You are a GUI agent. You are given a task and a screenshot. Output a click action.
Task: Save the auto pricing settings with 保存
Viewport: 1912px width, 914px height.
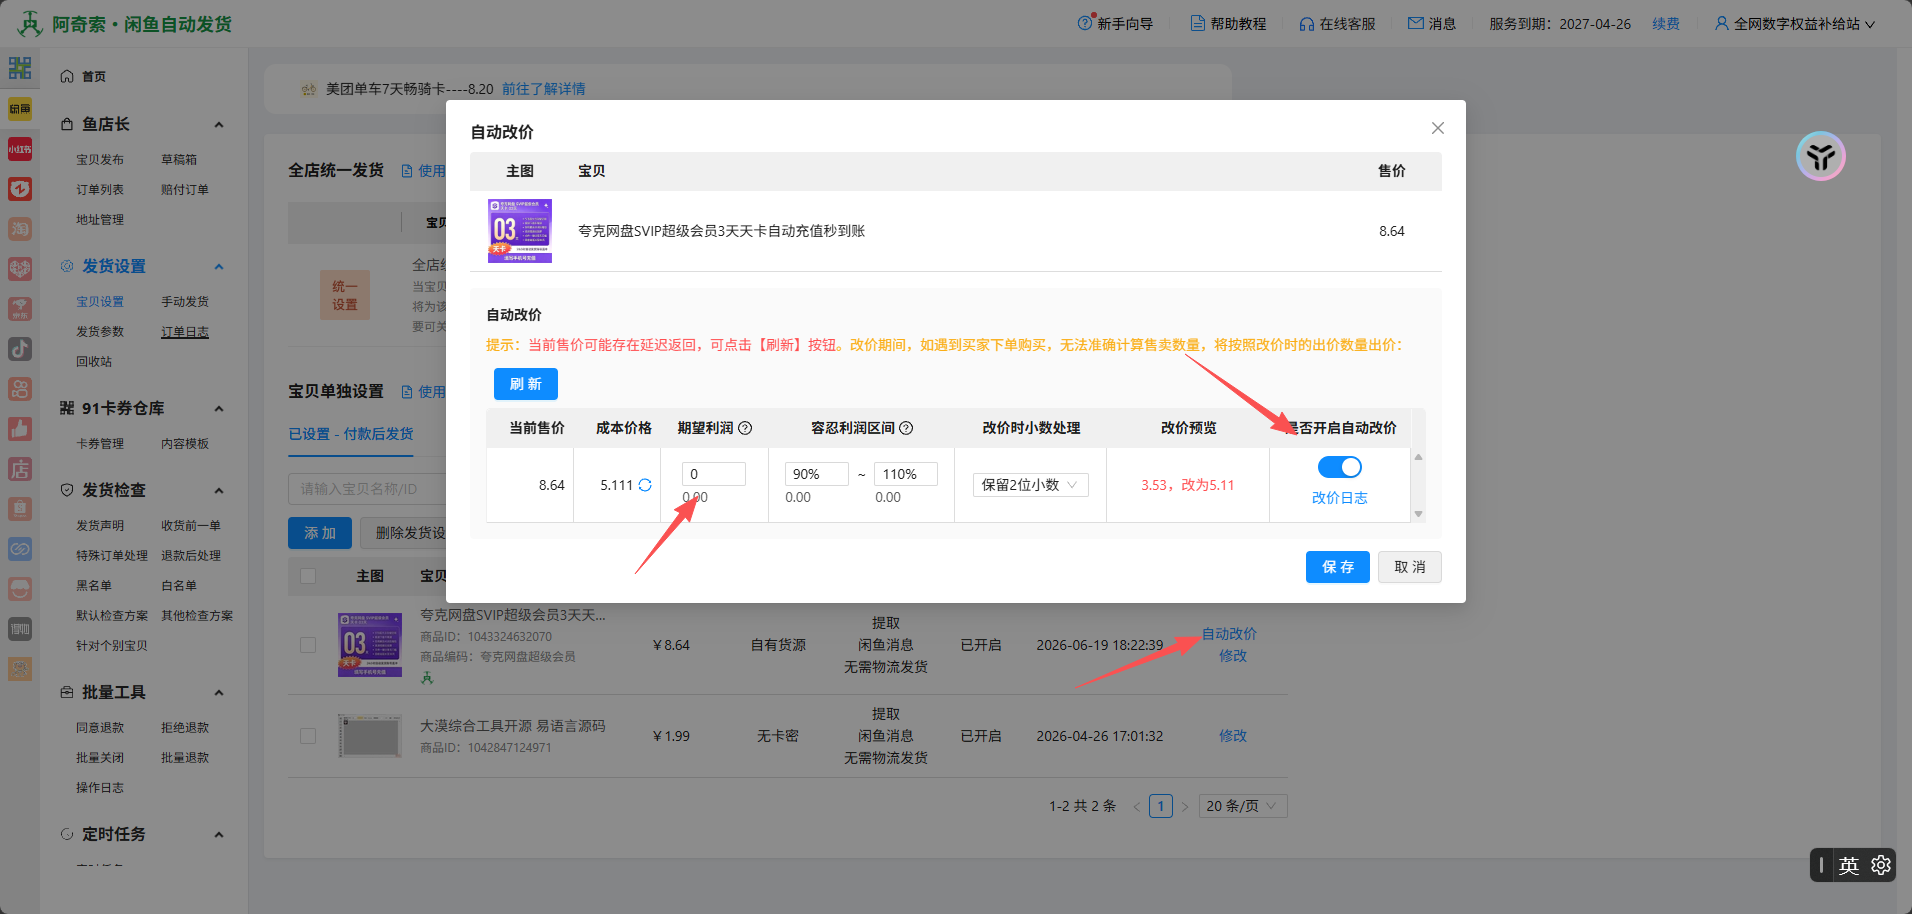pos(1338,567)
